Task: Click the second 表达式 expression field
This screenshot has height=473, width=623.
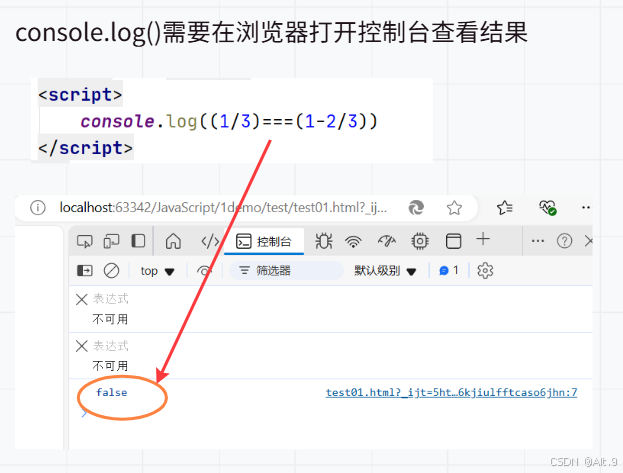Action: 110,345
